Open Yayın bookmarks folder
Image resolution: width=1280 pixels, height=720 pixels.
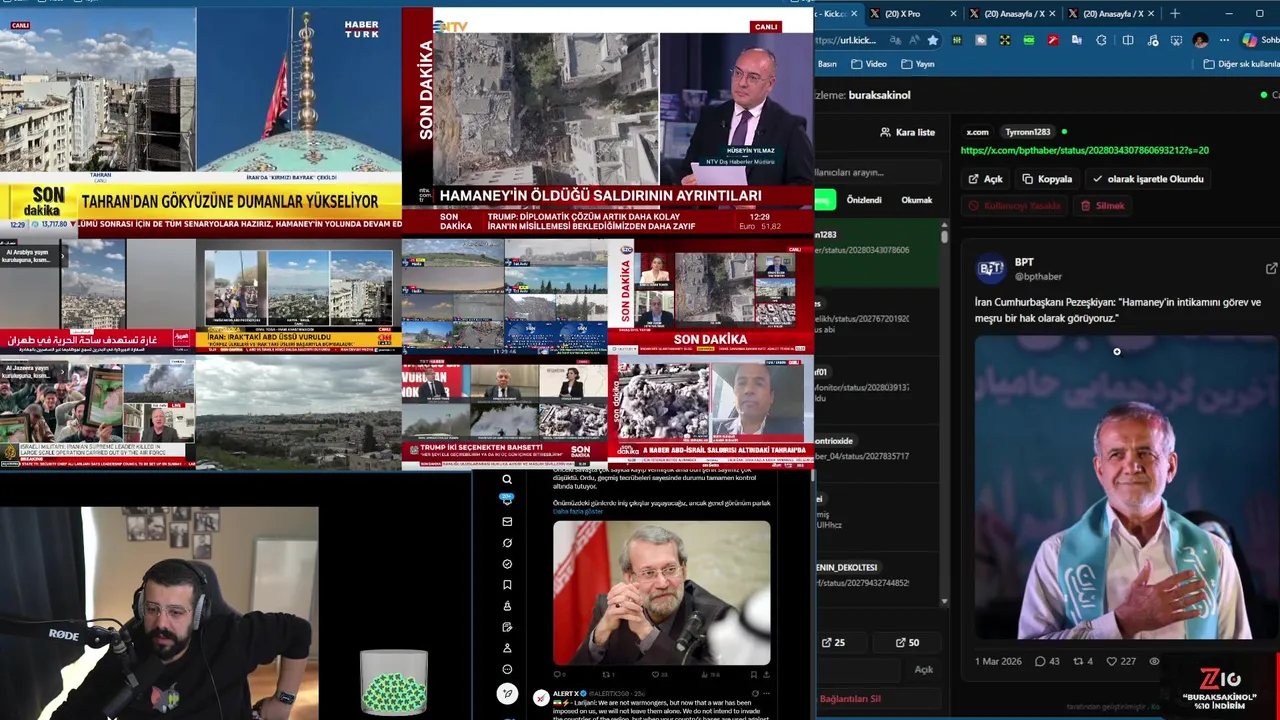(918, 64)
